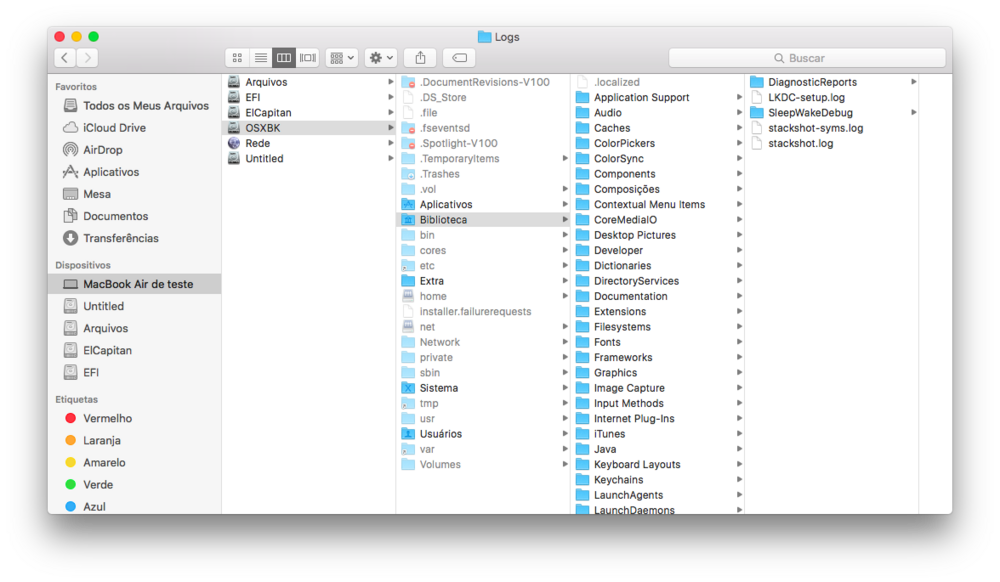Click the Buscar search field
Screen dimensions: 1000x582
807,58
